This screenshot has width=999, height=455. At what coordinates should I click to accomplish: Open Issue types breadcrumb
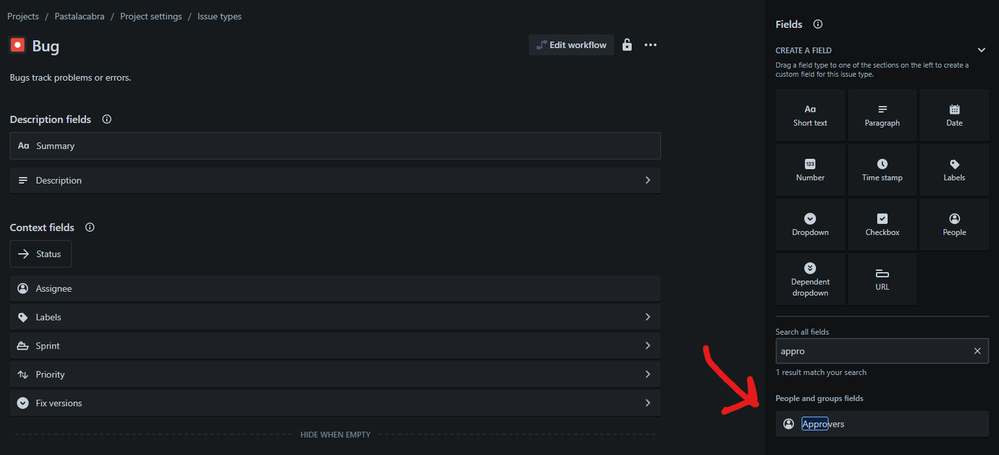tap(219, 17)
